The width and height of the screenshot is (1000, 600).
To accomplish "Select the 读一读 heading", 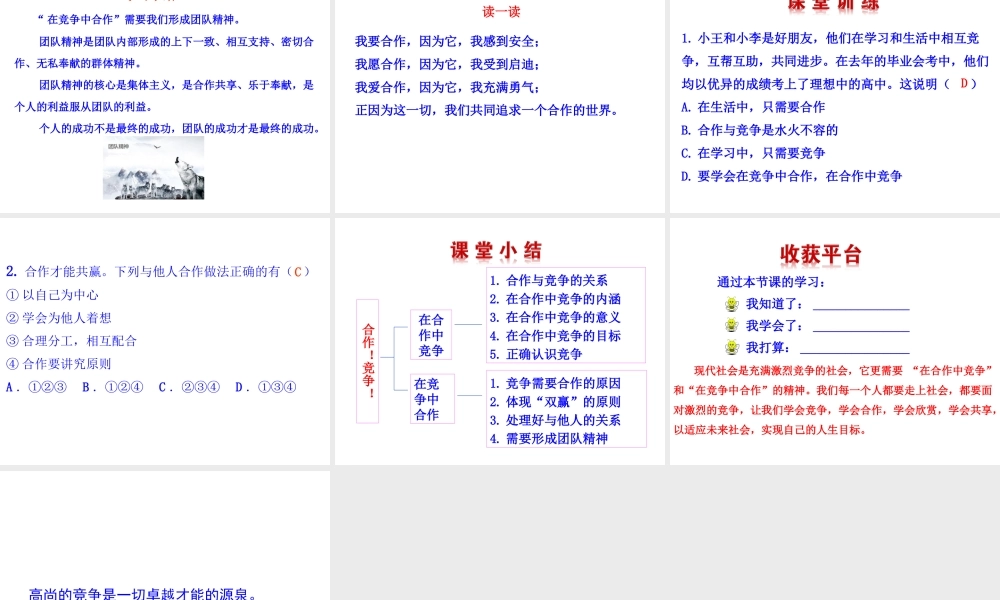I will point(501,11).
